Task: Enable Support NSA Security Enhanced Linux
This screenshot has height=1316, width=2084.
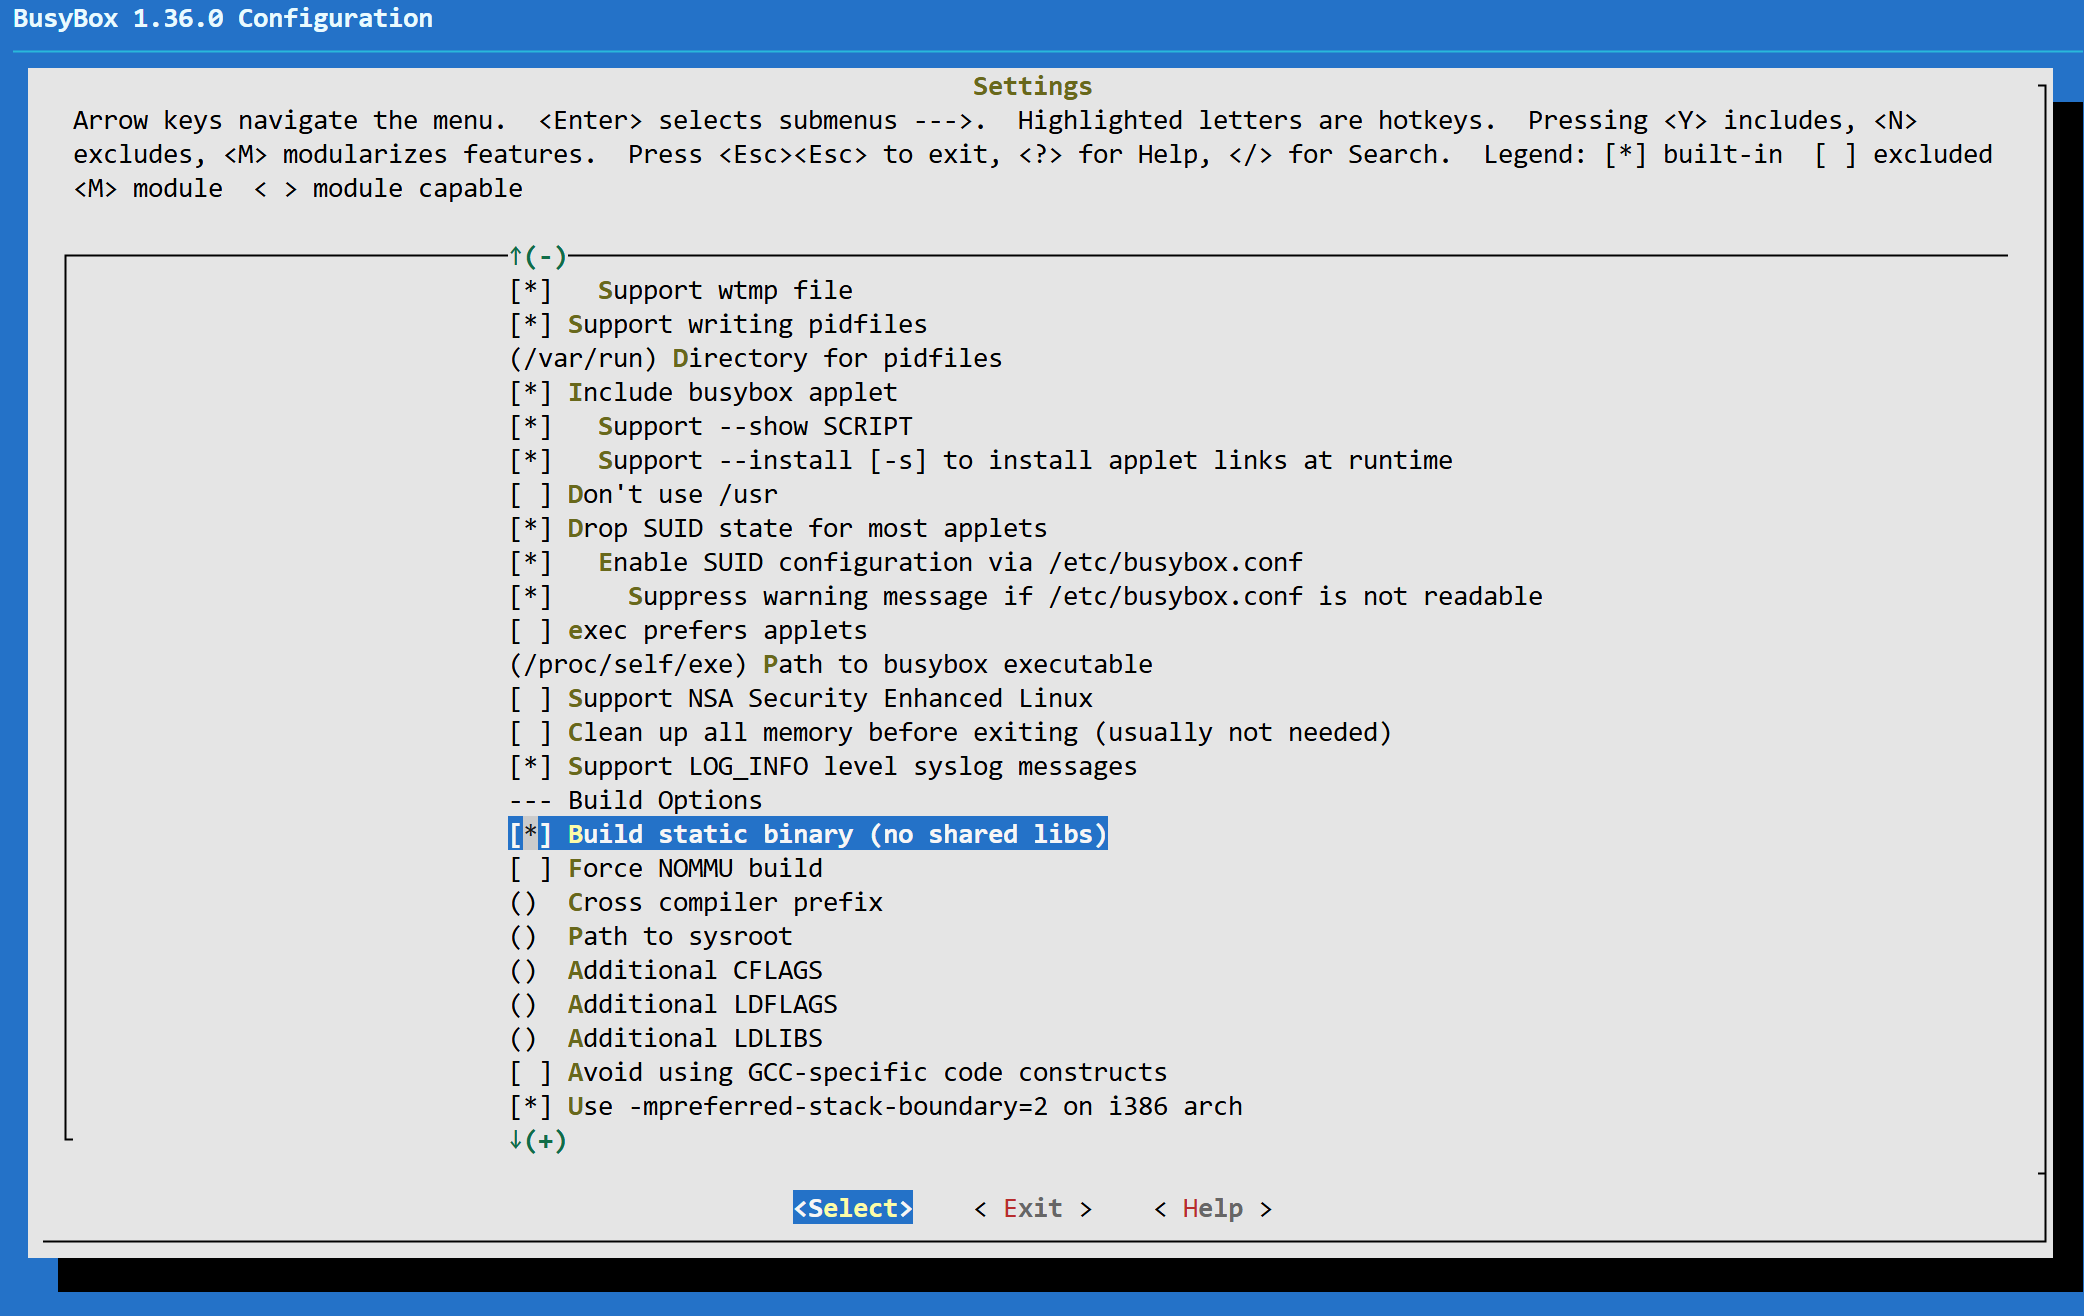Action: point(801,698)
